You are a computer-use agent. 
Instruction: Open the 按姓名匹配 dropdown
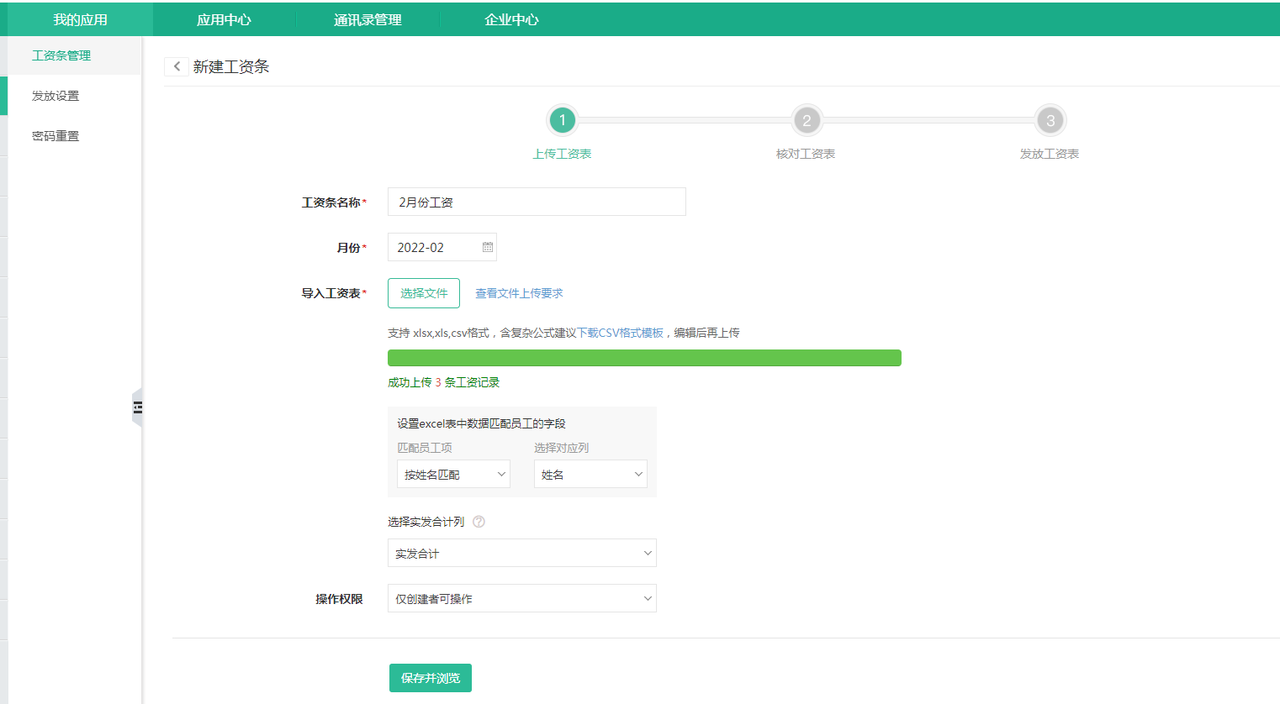pyautogui.click(x=453, y=474)
